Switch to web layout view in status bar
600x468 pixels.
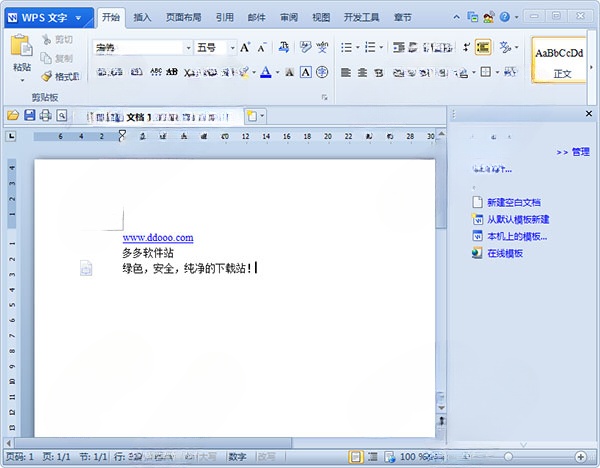coord(390,457)
